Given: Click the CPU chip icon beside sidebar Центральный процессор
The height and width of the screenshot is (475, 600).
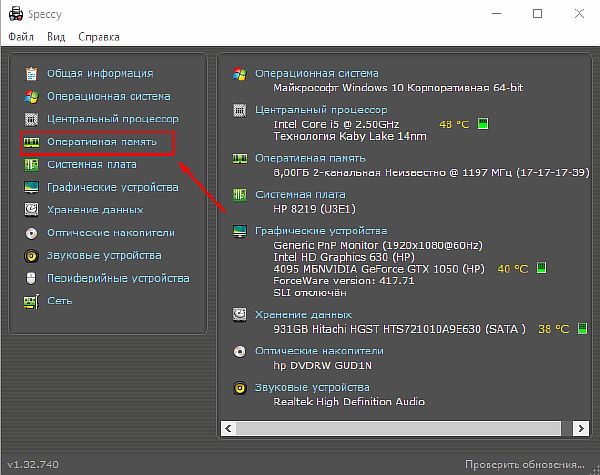Looking at the screenshot, I should pos(31,119).
